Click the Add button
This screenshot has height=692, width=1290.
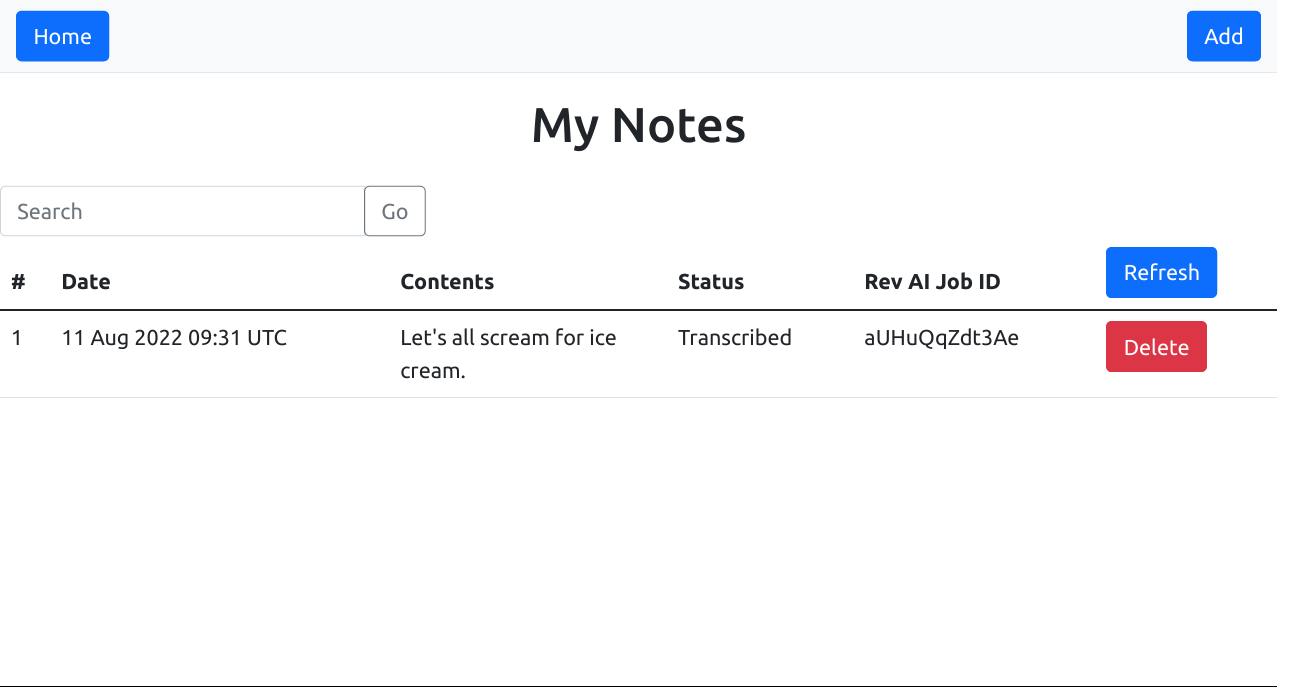pyautogui.click(x=1223, y=36)
